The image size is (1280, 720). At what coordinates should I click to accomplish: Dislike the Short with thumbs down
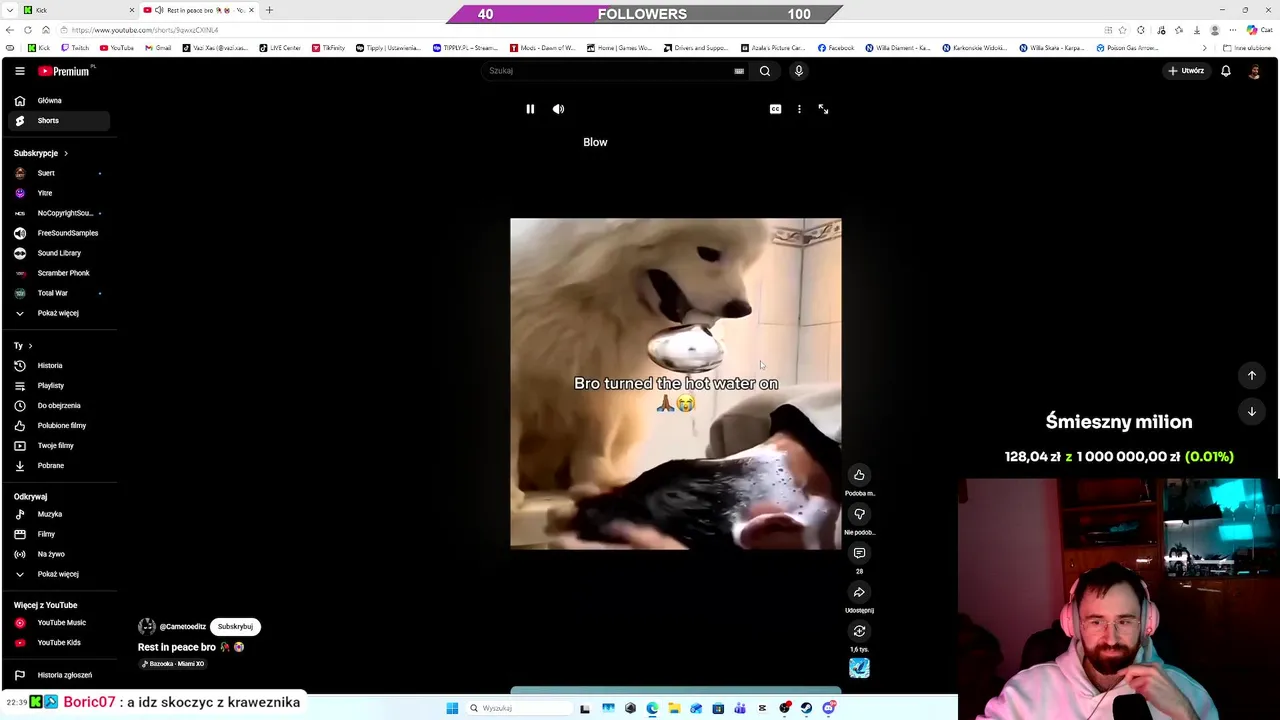tap(859, 514)
